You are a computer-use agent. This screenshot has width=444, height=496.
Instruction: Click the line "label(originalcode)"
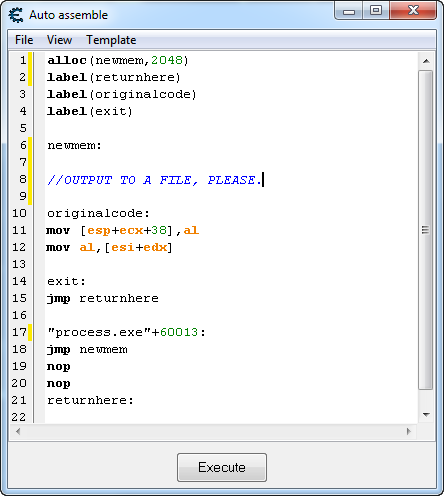(122, 94)
